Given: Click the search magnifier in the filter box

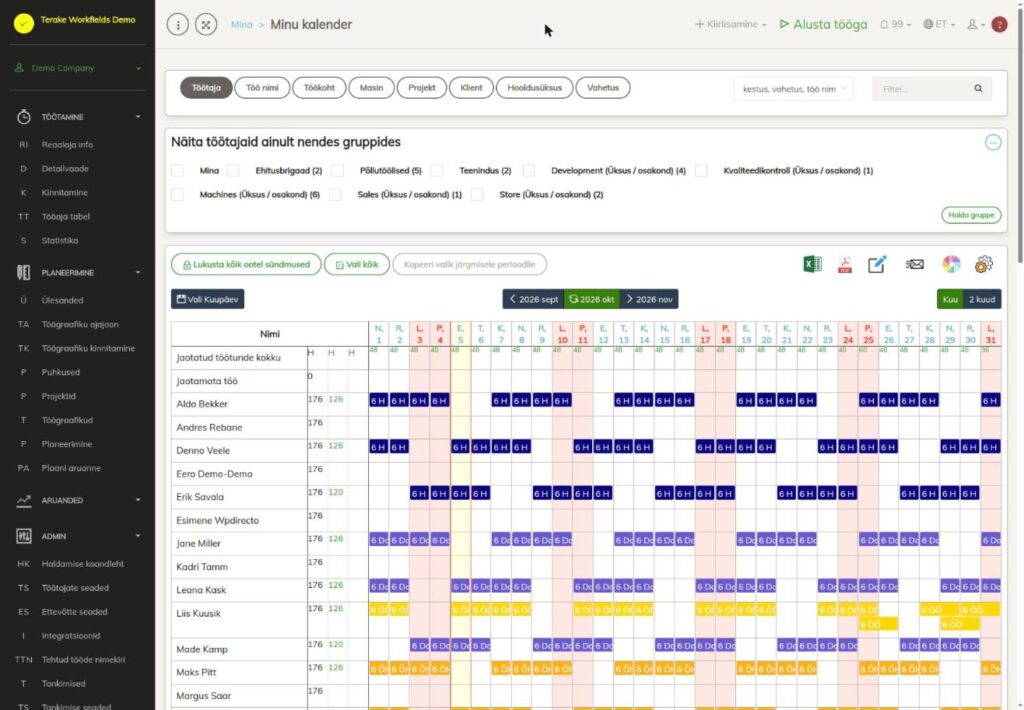Looking at the screenshot, I should 978,88.
